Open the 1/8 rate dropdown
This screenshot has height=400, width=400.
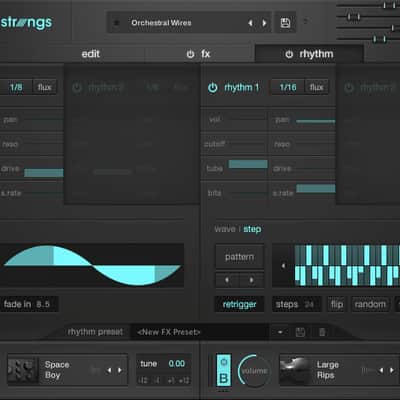[x=16, y=87]
